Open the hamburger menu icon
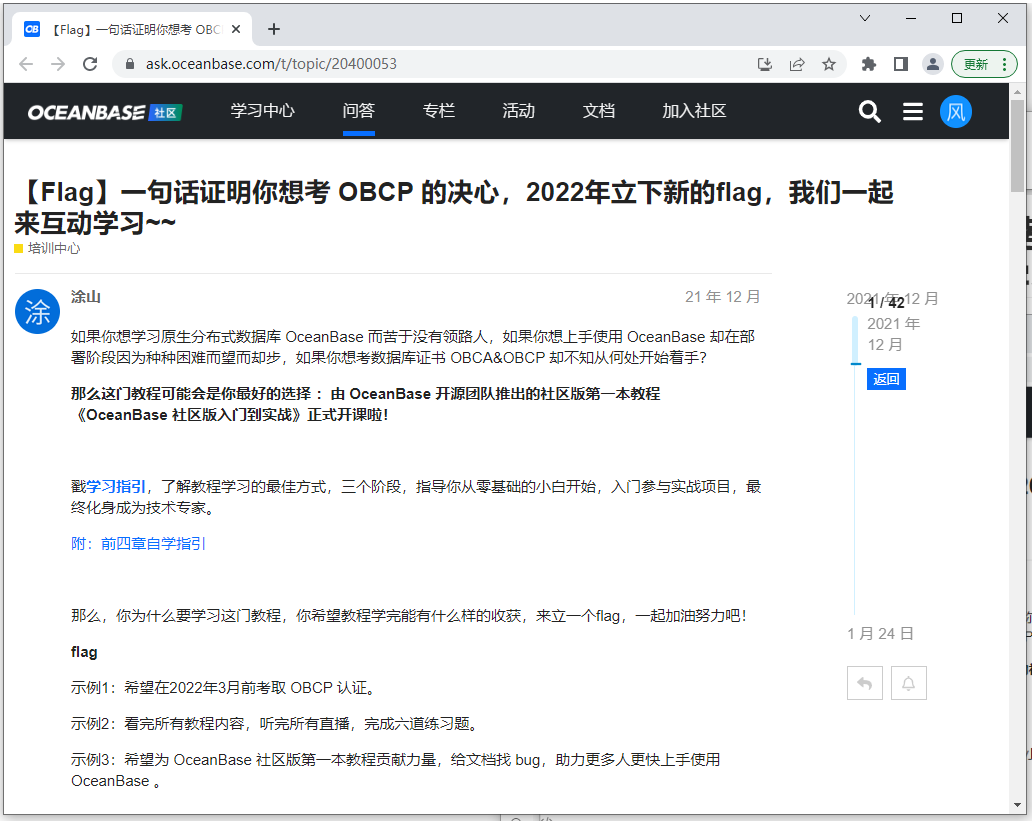 pyautogui.click(x=912, y=111)
